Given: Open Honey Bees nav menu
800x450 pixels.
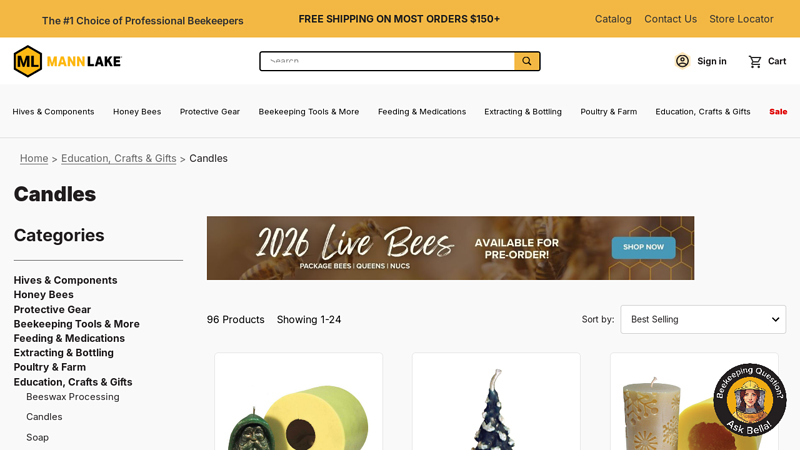Looking at the screenshot, I should click(x=137, y=111).
